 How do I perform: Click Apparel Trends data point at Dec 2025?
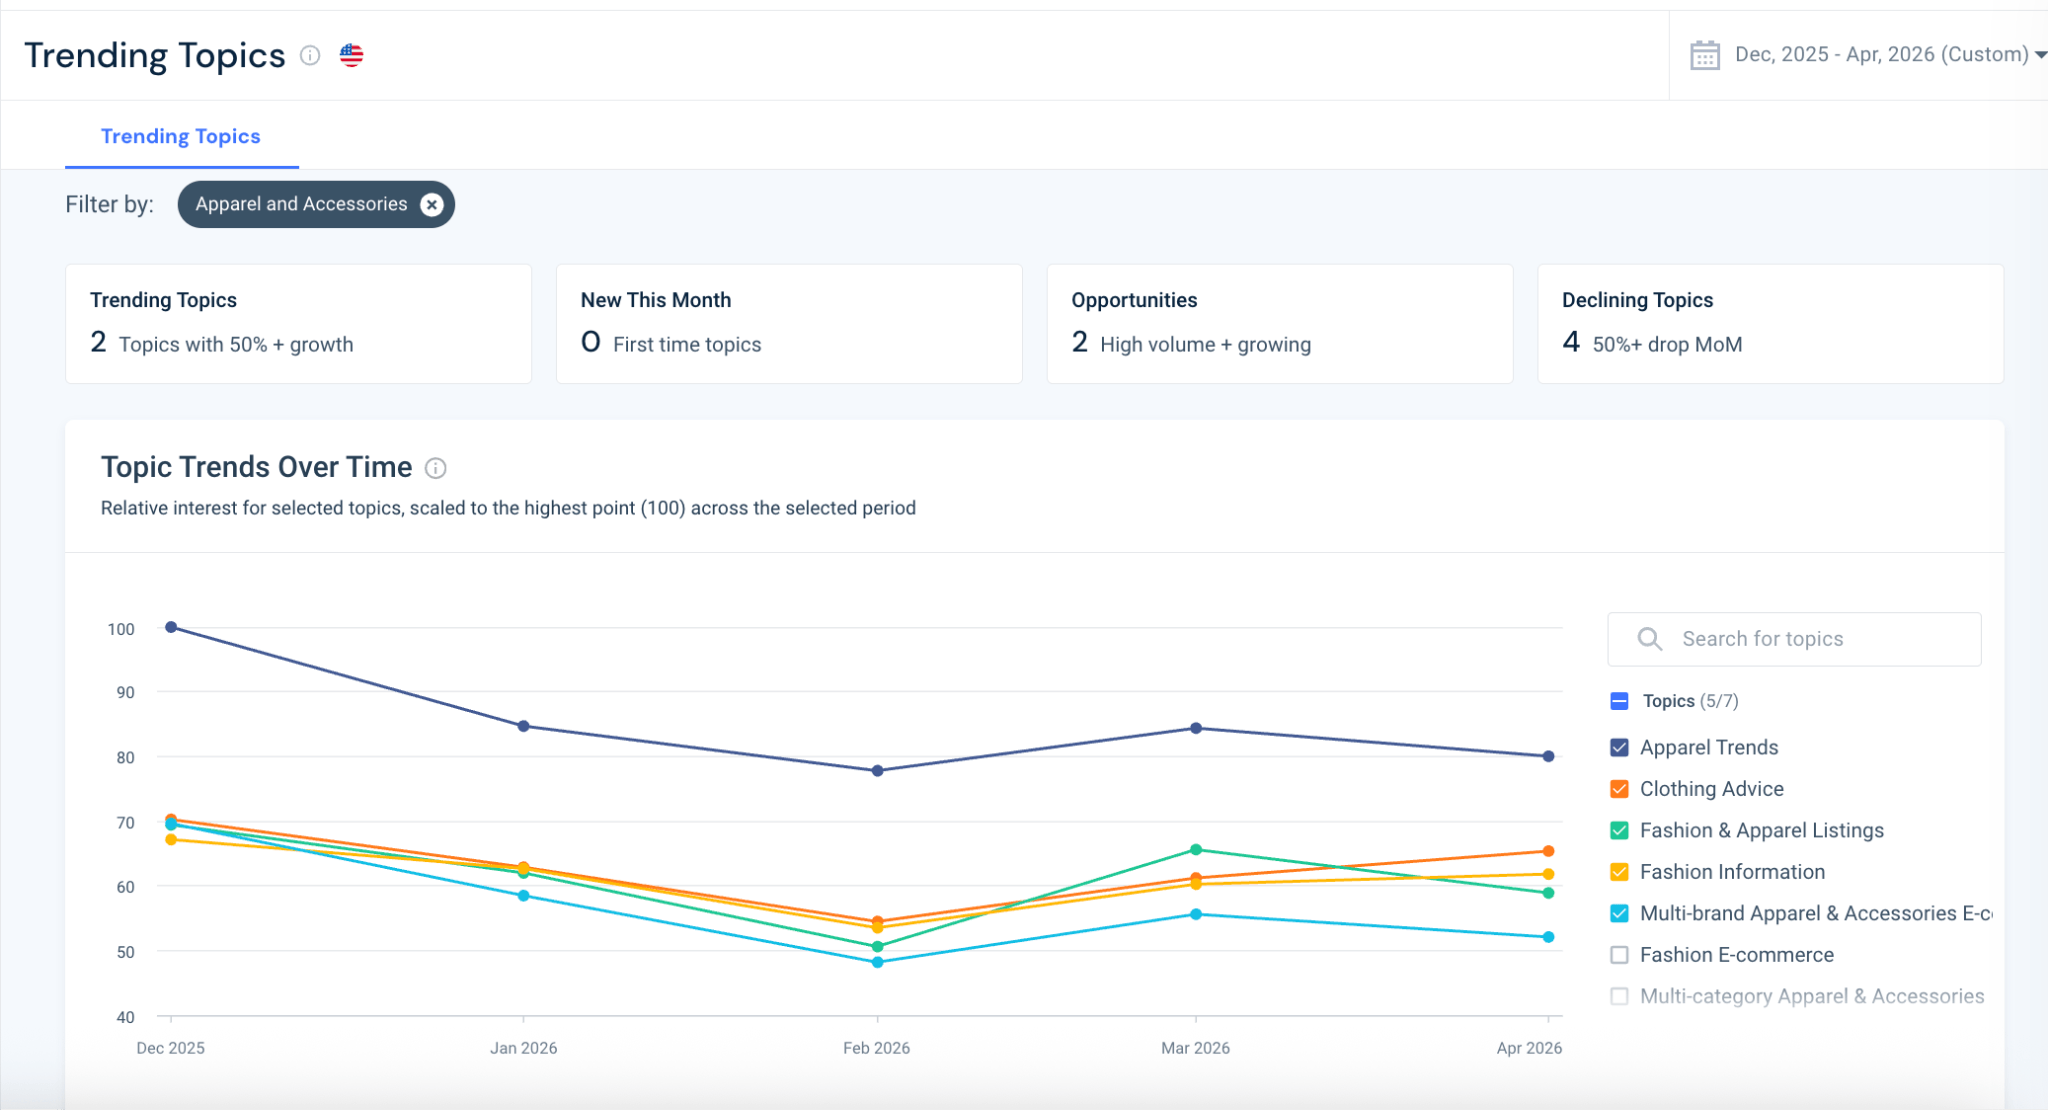click(x=171, y=627)
